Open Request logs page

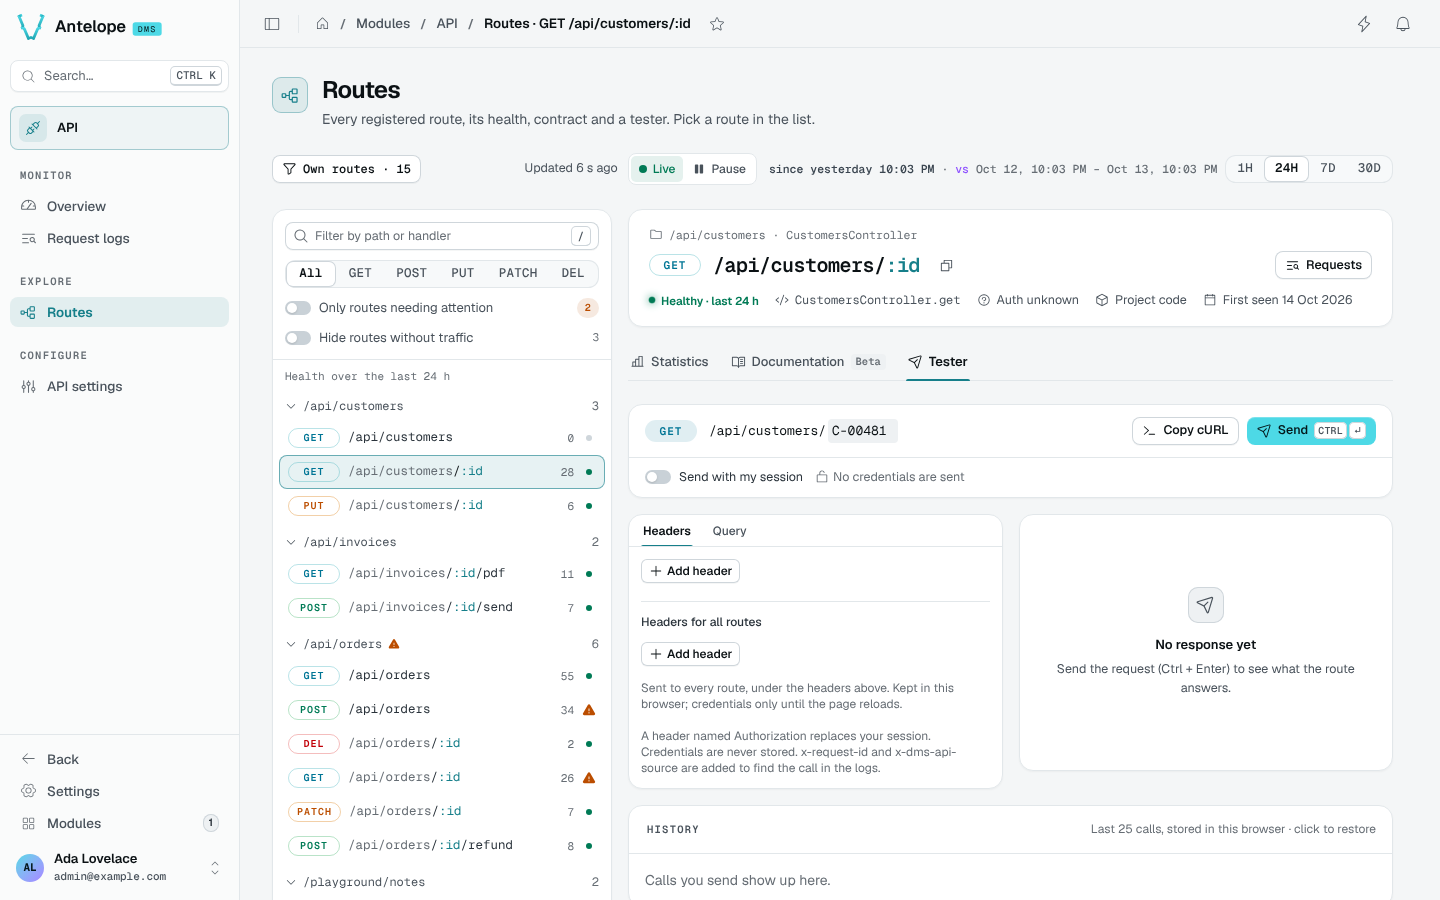[119, 238]
